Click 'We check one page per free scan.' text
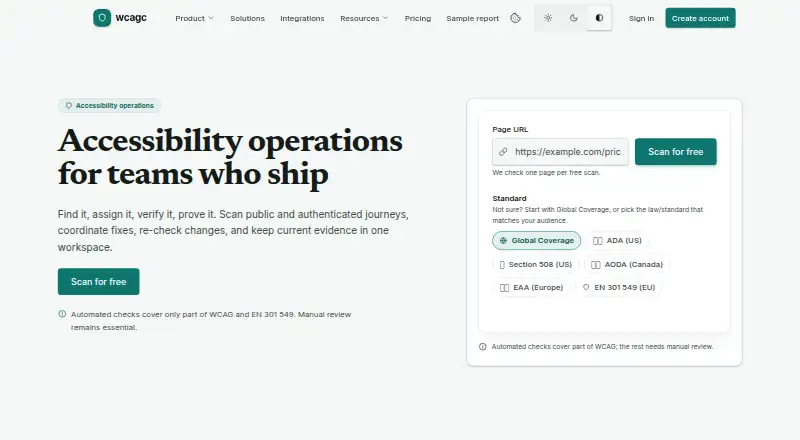This screenshot has height=440, width=800. [x=546, y=173]
